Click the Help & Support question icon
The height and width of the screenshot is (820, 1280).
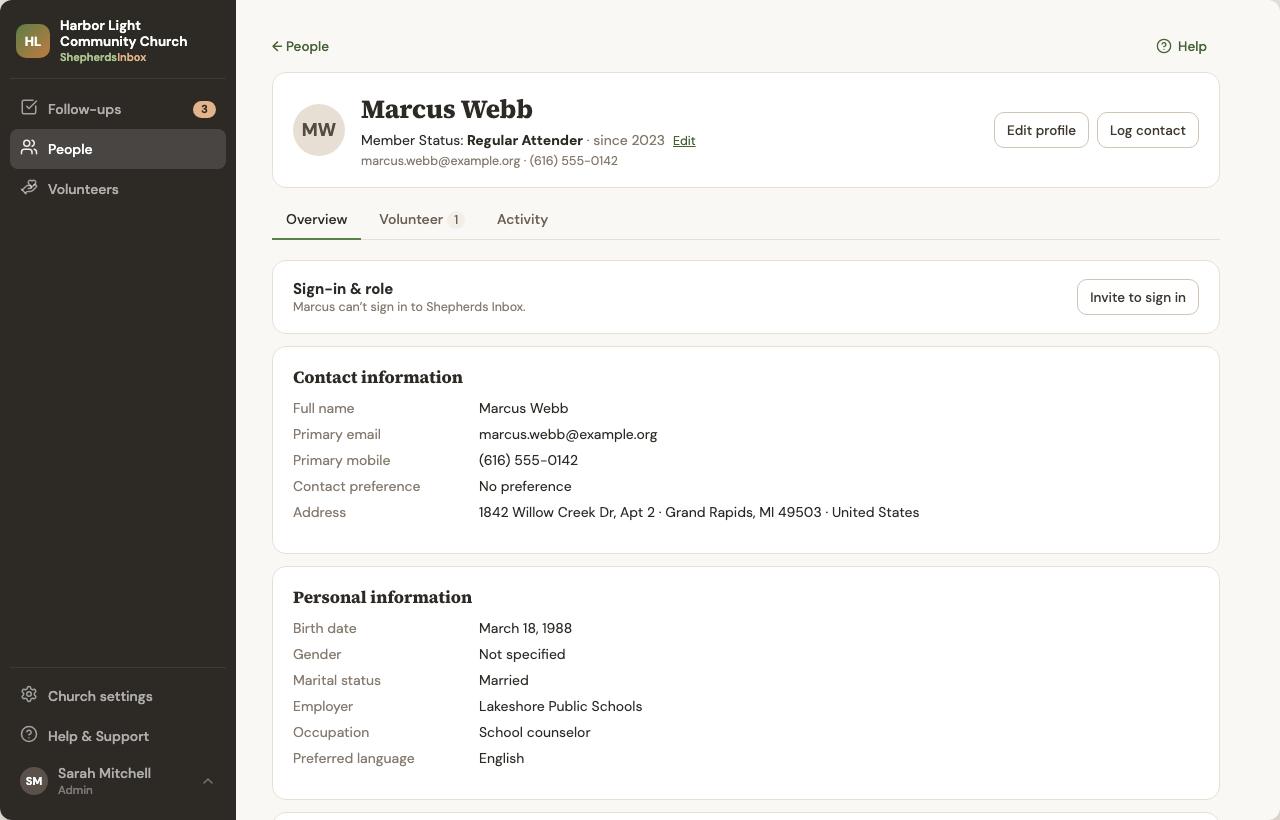tap(29, 735)
